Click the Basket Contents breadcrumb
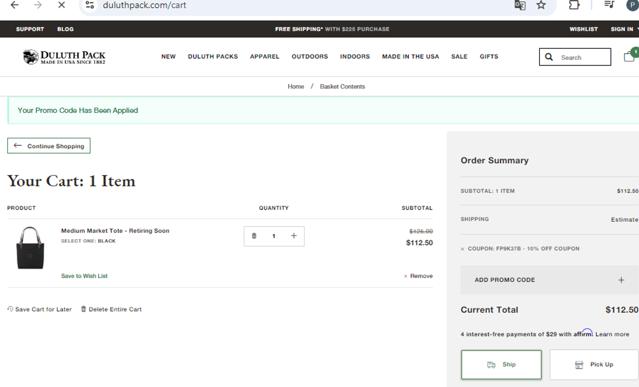 coord(342,86)
